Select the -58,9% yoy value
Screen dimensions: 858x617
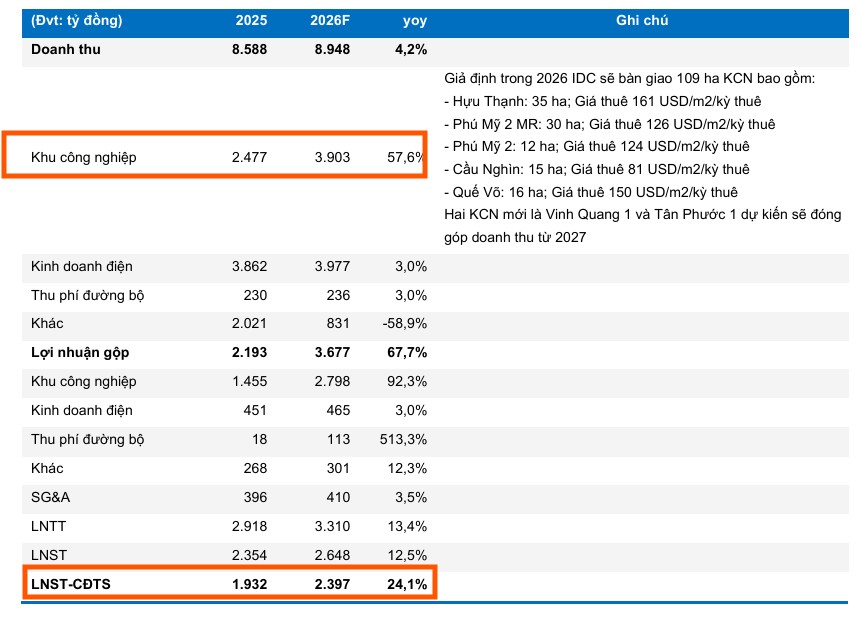(407, 324)
